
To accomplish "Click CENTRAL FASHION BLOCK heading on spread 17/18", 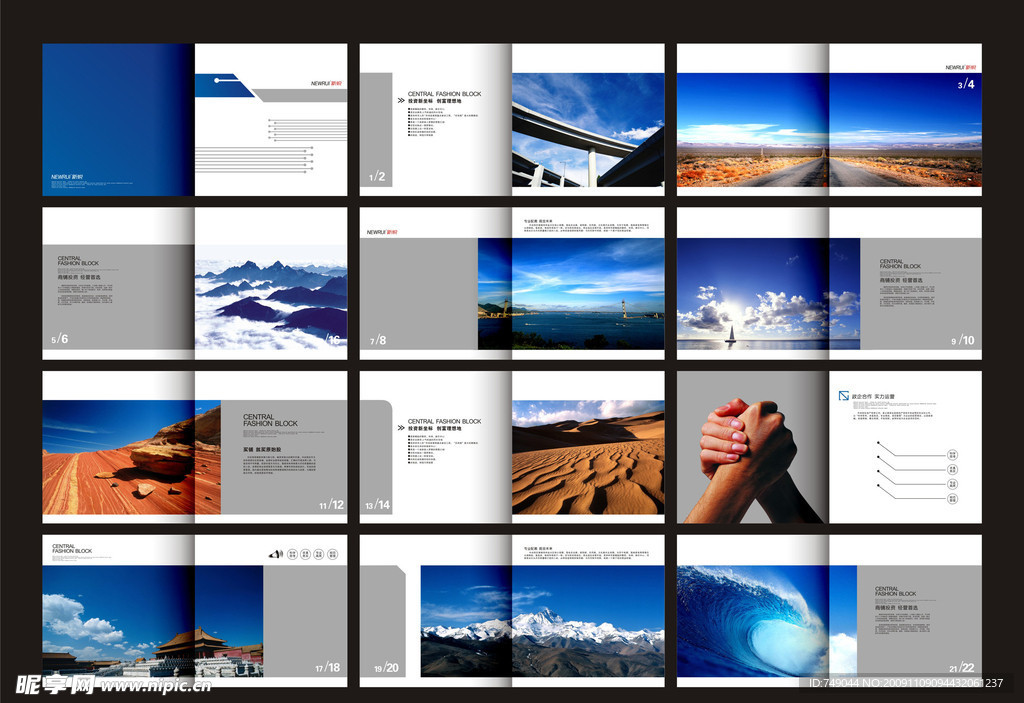I will point(72,549).
